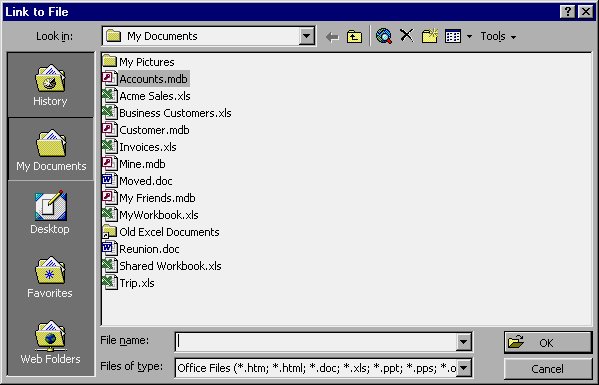Click the Access icon beside Customer.mdb
Image resolution: width=599 pixels, height=385 pixels.
coord(110,129)
